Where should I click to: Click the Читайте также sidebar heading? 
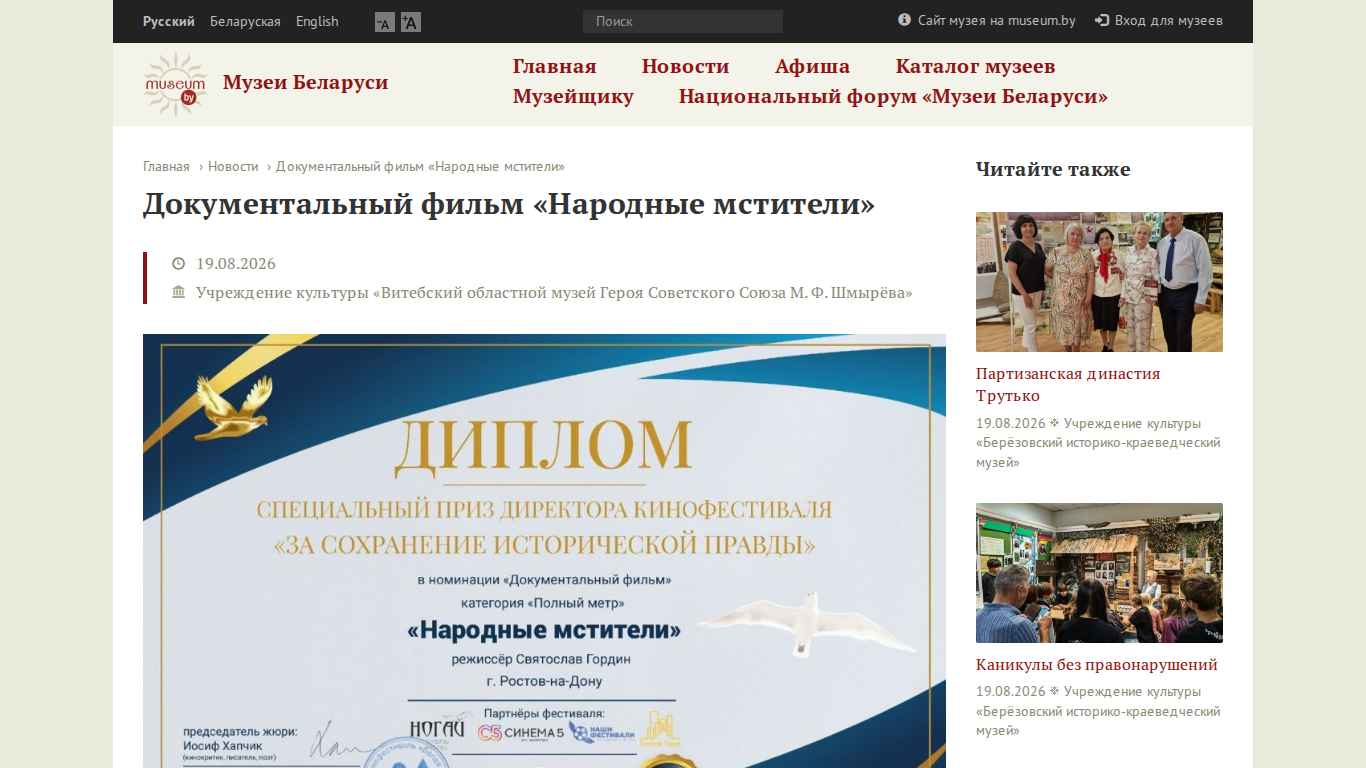[1053, 169]
